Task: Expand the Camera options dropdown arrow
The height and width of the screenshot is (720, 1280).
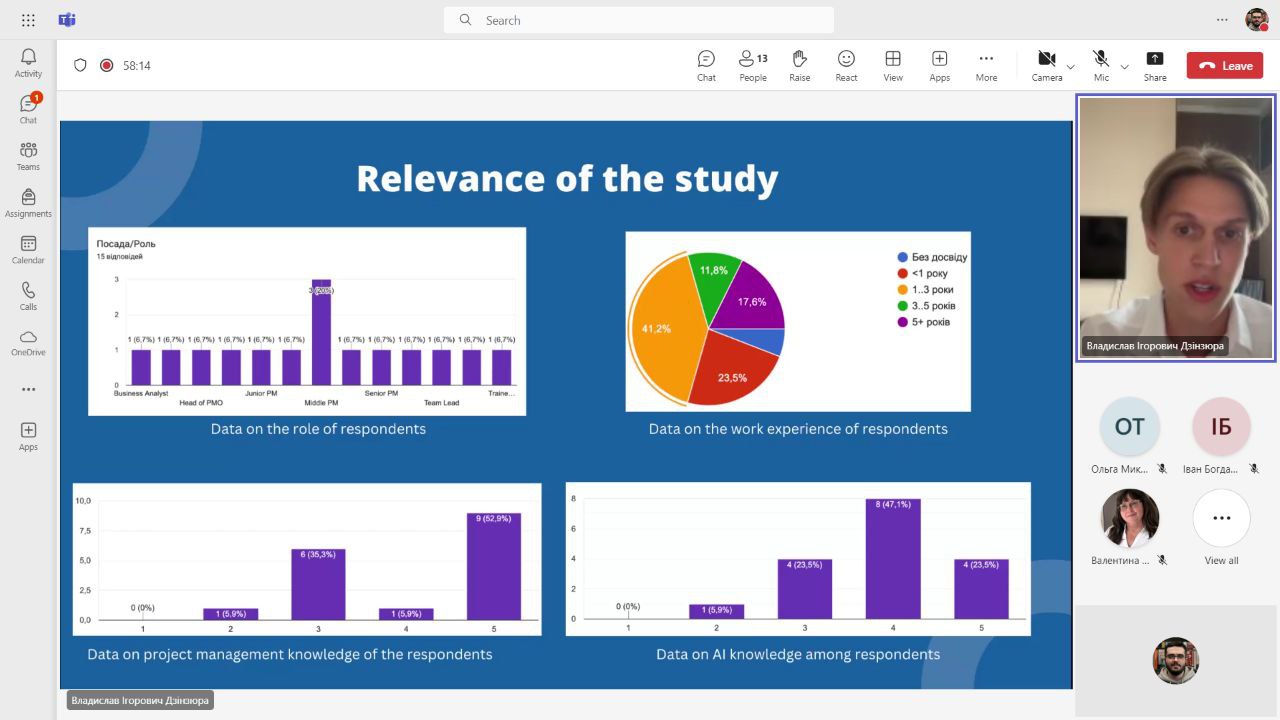Action: click(x=1071, y=67)
